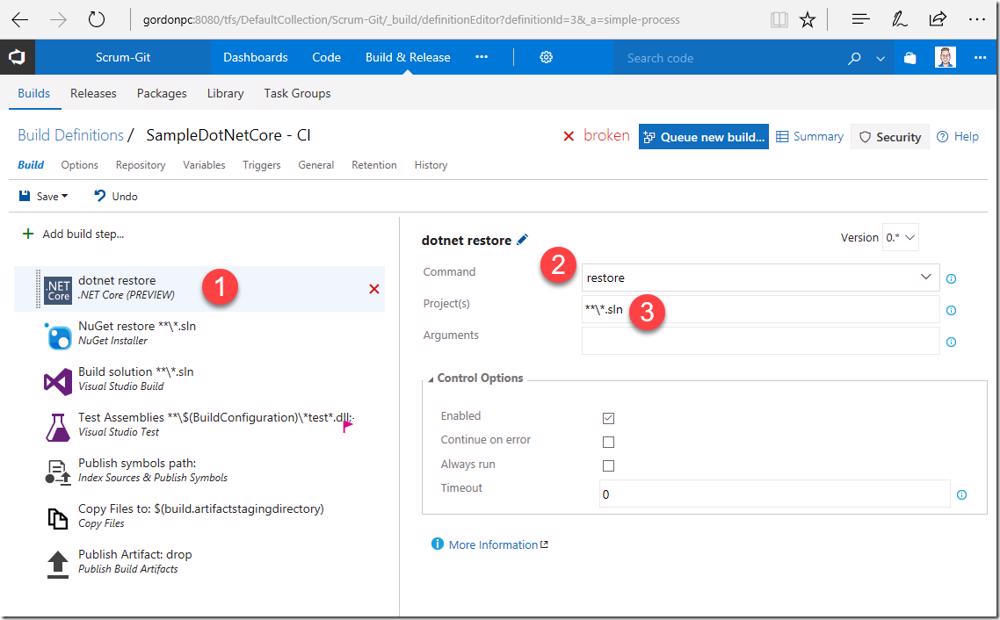Screen dimensions: 1000x620
Task: Check the Always run checkbox
Action: 608,466
